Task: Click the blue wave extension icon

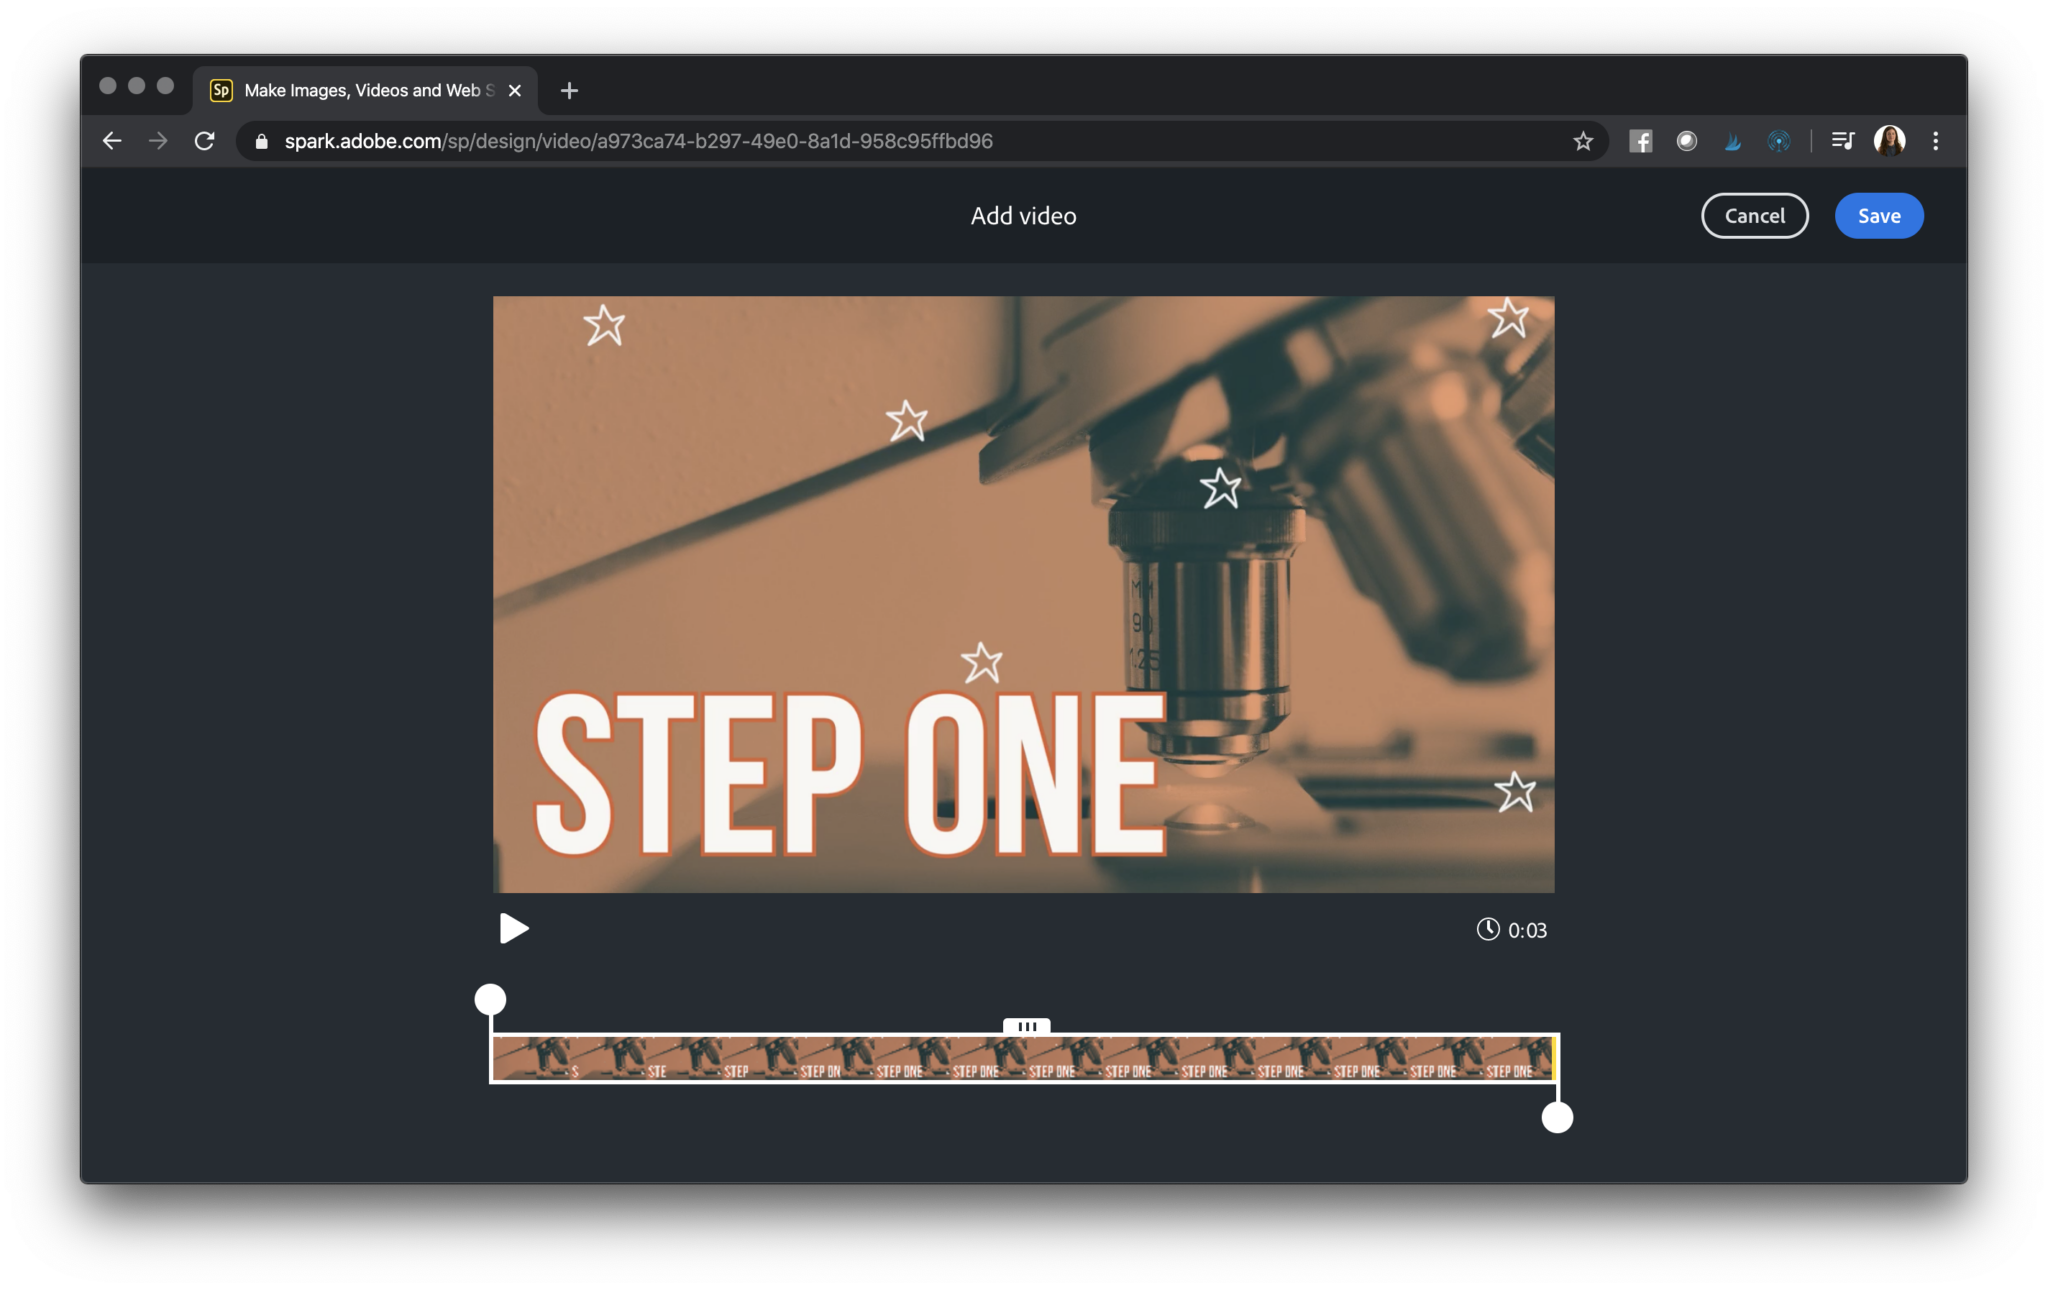Action: [x=1733, y=141]
